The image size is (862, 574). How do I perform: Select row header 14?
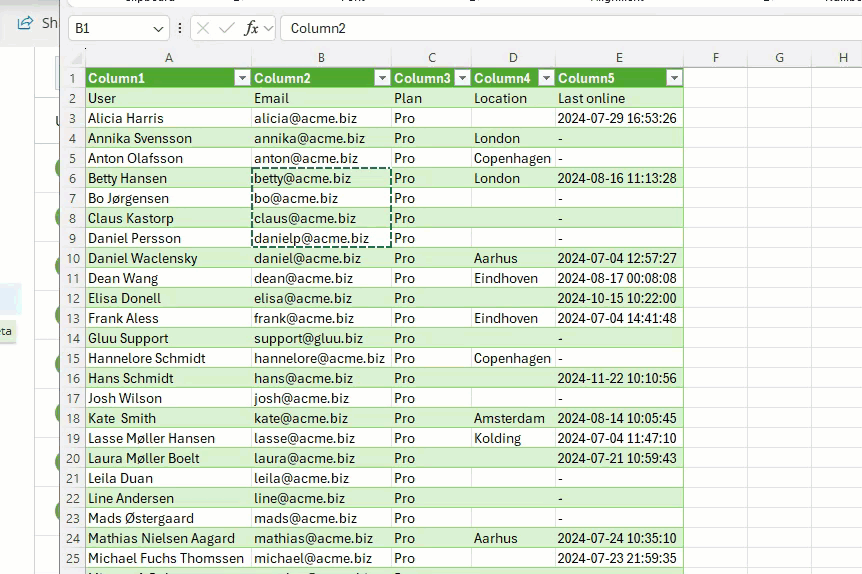pyautogui.click(x=72, y=338)
